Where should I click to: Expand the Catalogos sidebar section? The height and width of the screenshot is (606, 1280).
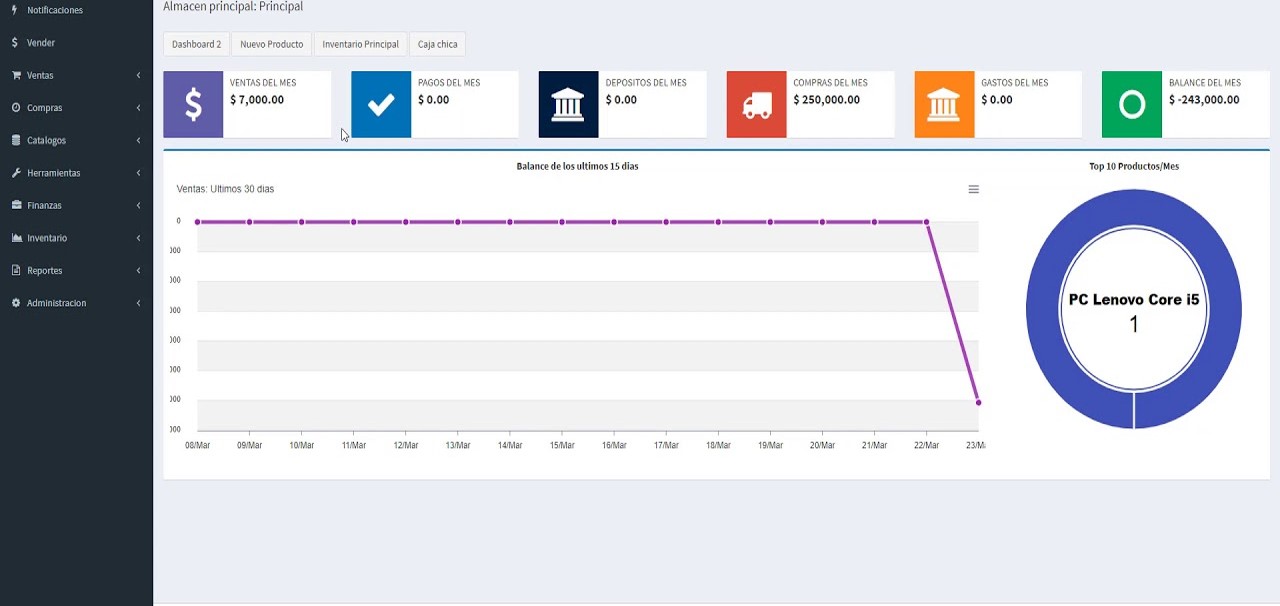tap(46, 140)
